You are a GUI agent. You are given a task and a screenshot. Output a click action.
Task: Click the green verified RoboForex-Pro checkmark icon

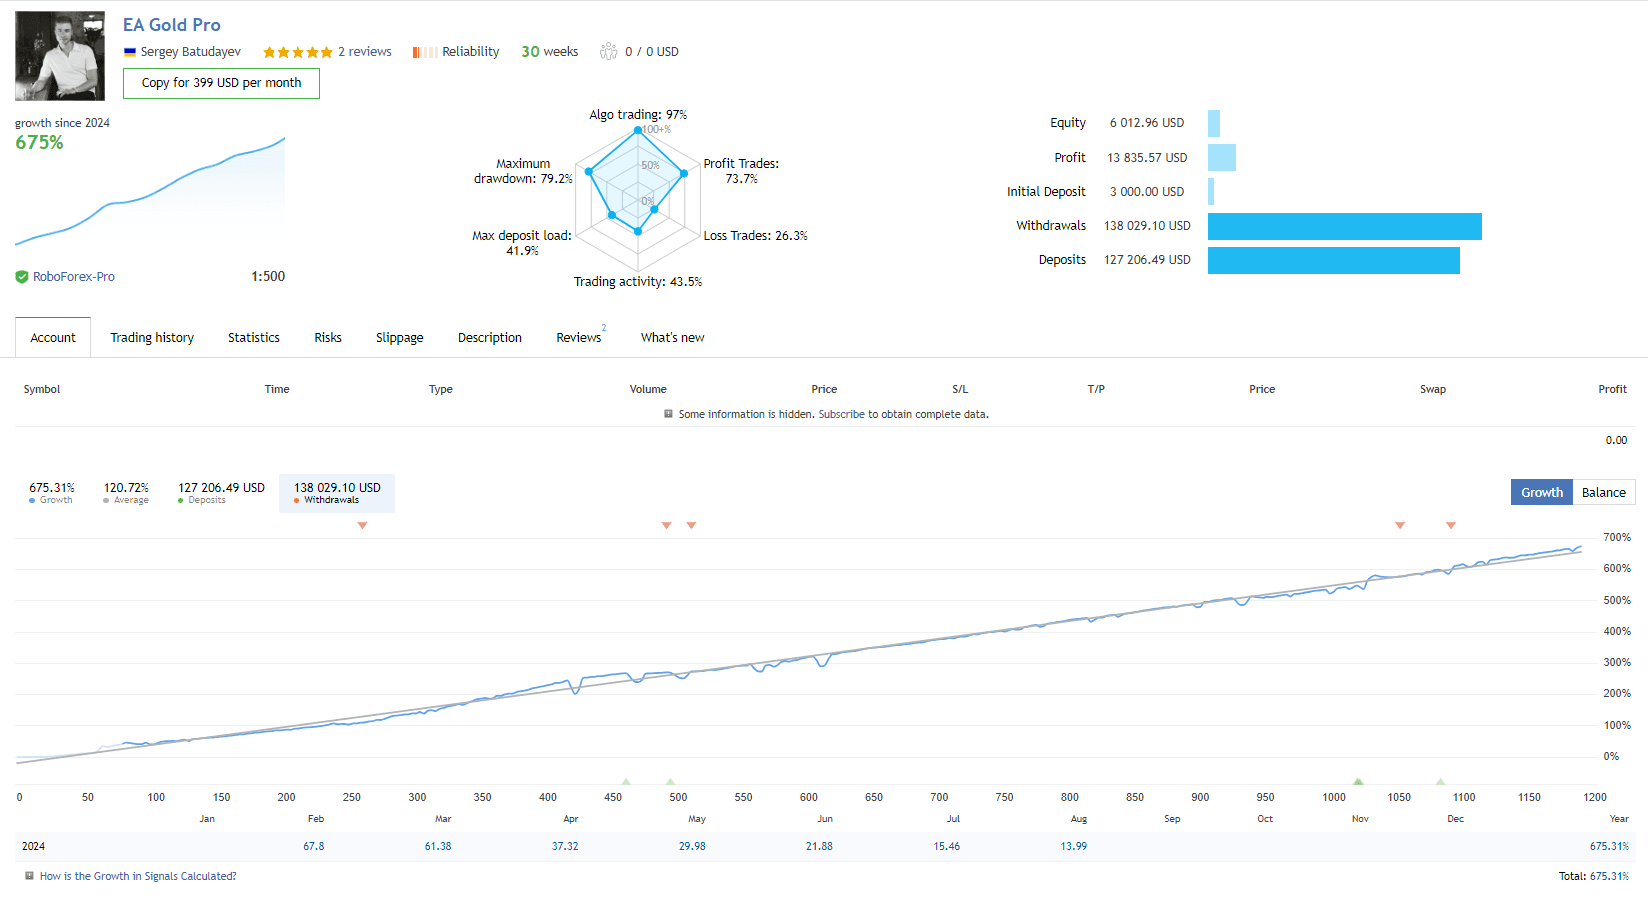click(22, 277)
